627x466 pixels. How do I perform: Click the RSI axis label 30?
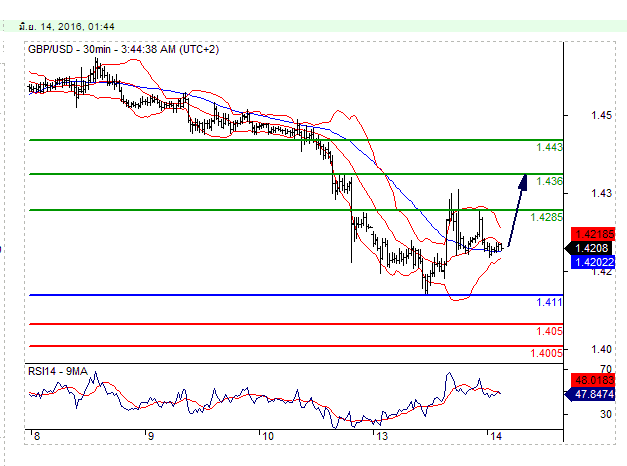click(606, 414)
